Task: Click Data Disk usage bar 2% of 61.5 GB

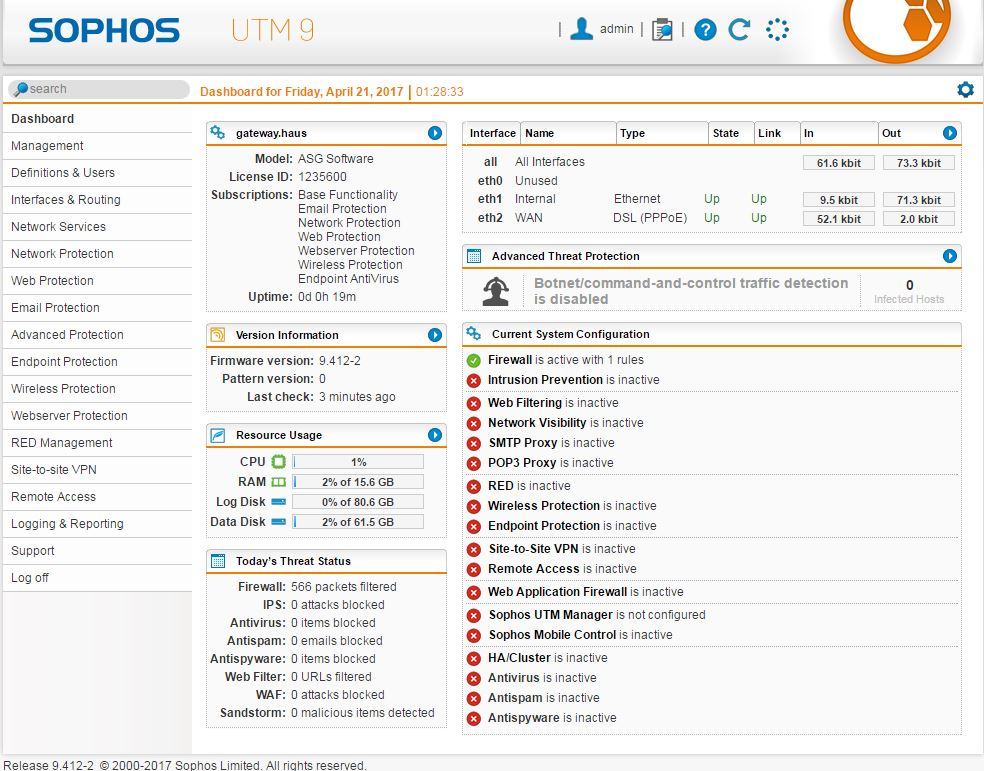Action: (x=358, y=521)
